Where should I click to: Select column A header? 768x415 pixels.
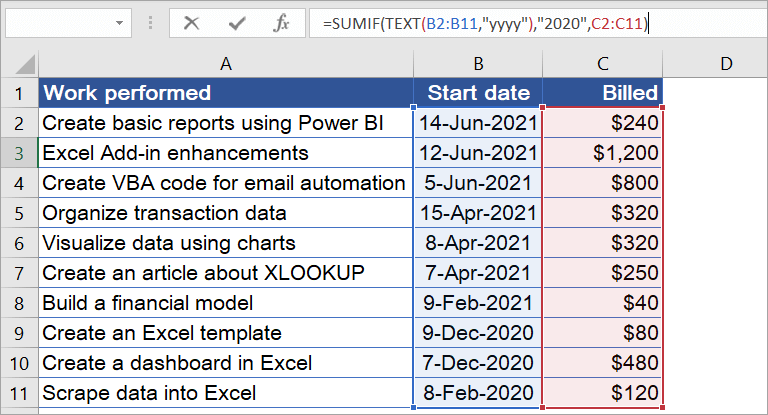(x=226, y=64)
